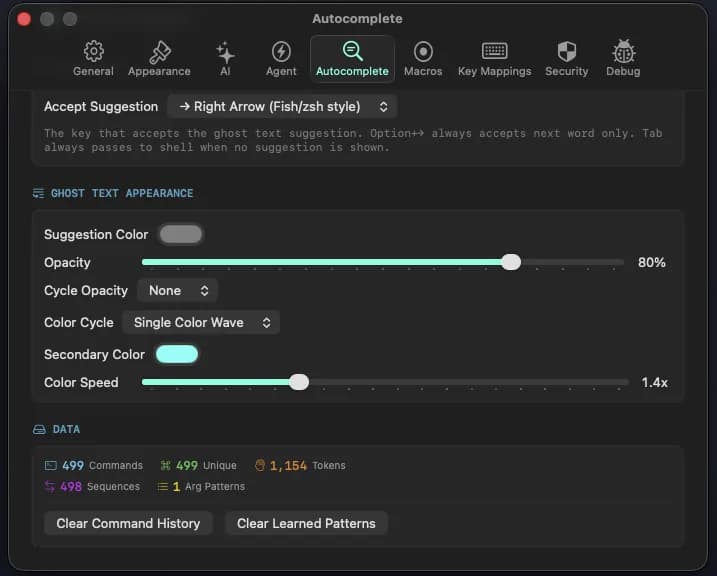Open the Accept Suggestion dropdown

[282, 107]
